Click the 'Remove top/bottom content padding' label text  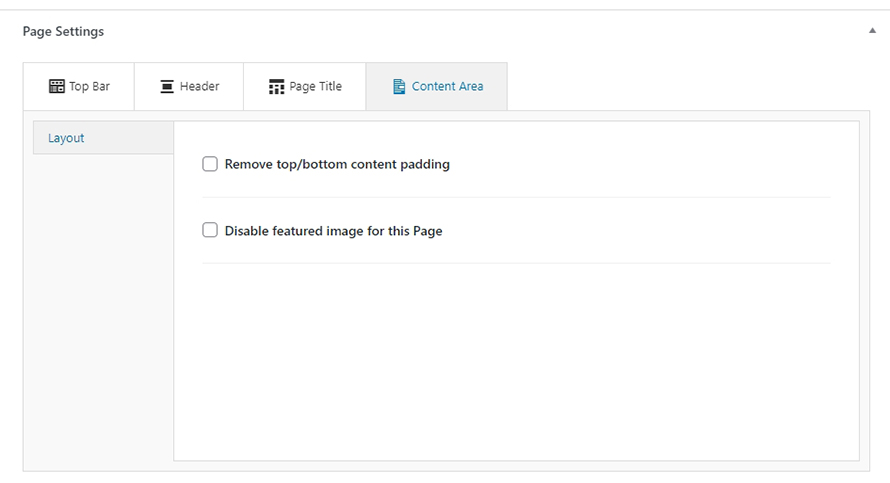(337, 164)
